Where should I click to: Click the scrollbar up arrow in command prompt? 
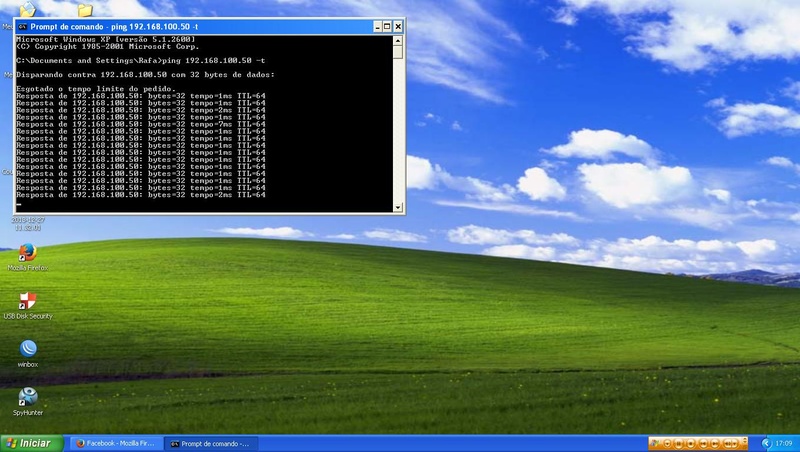pyautogui.click(x=398, y=40)
